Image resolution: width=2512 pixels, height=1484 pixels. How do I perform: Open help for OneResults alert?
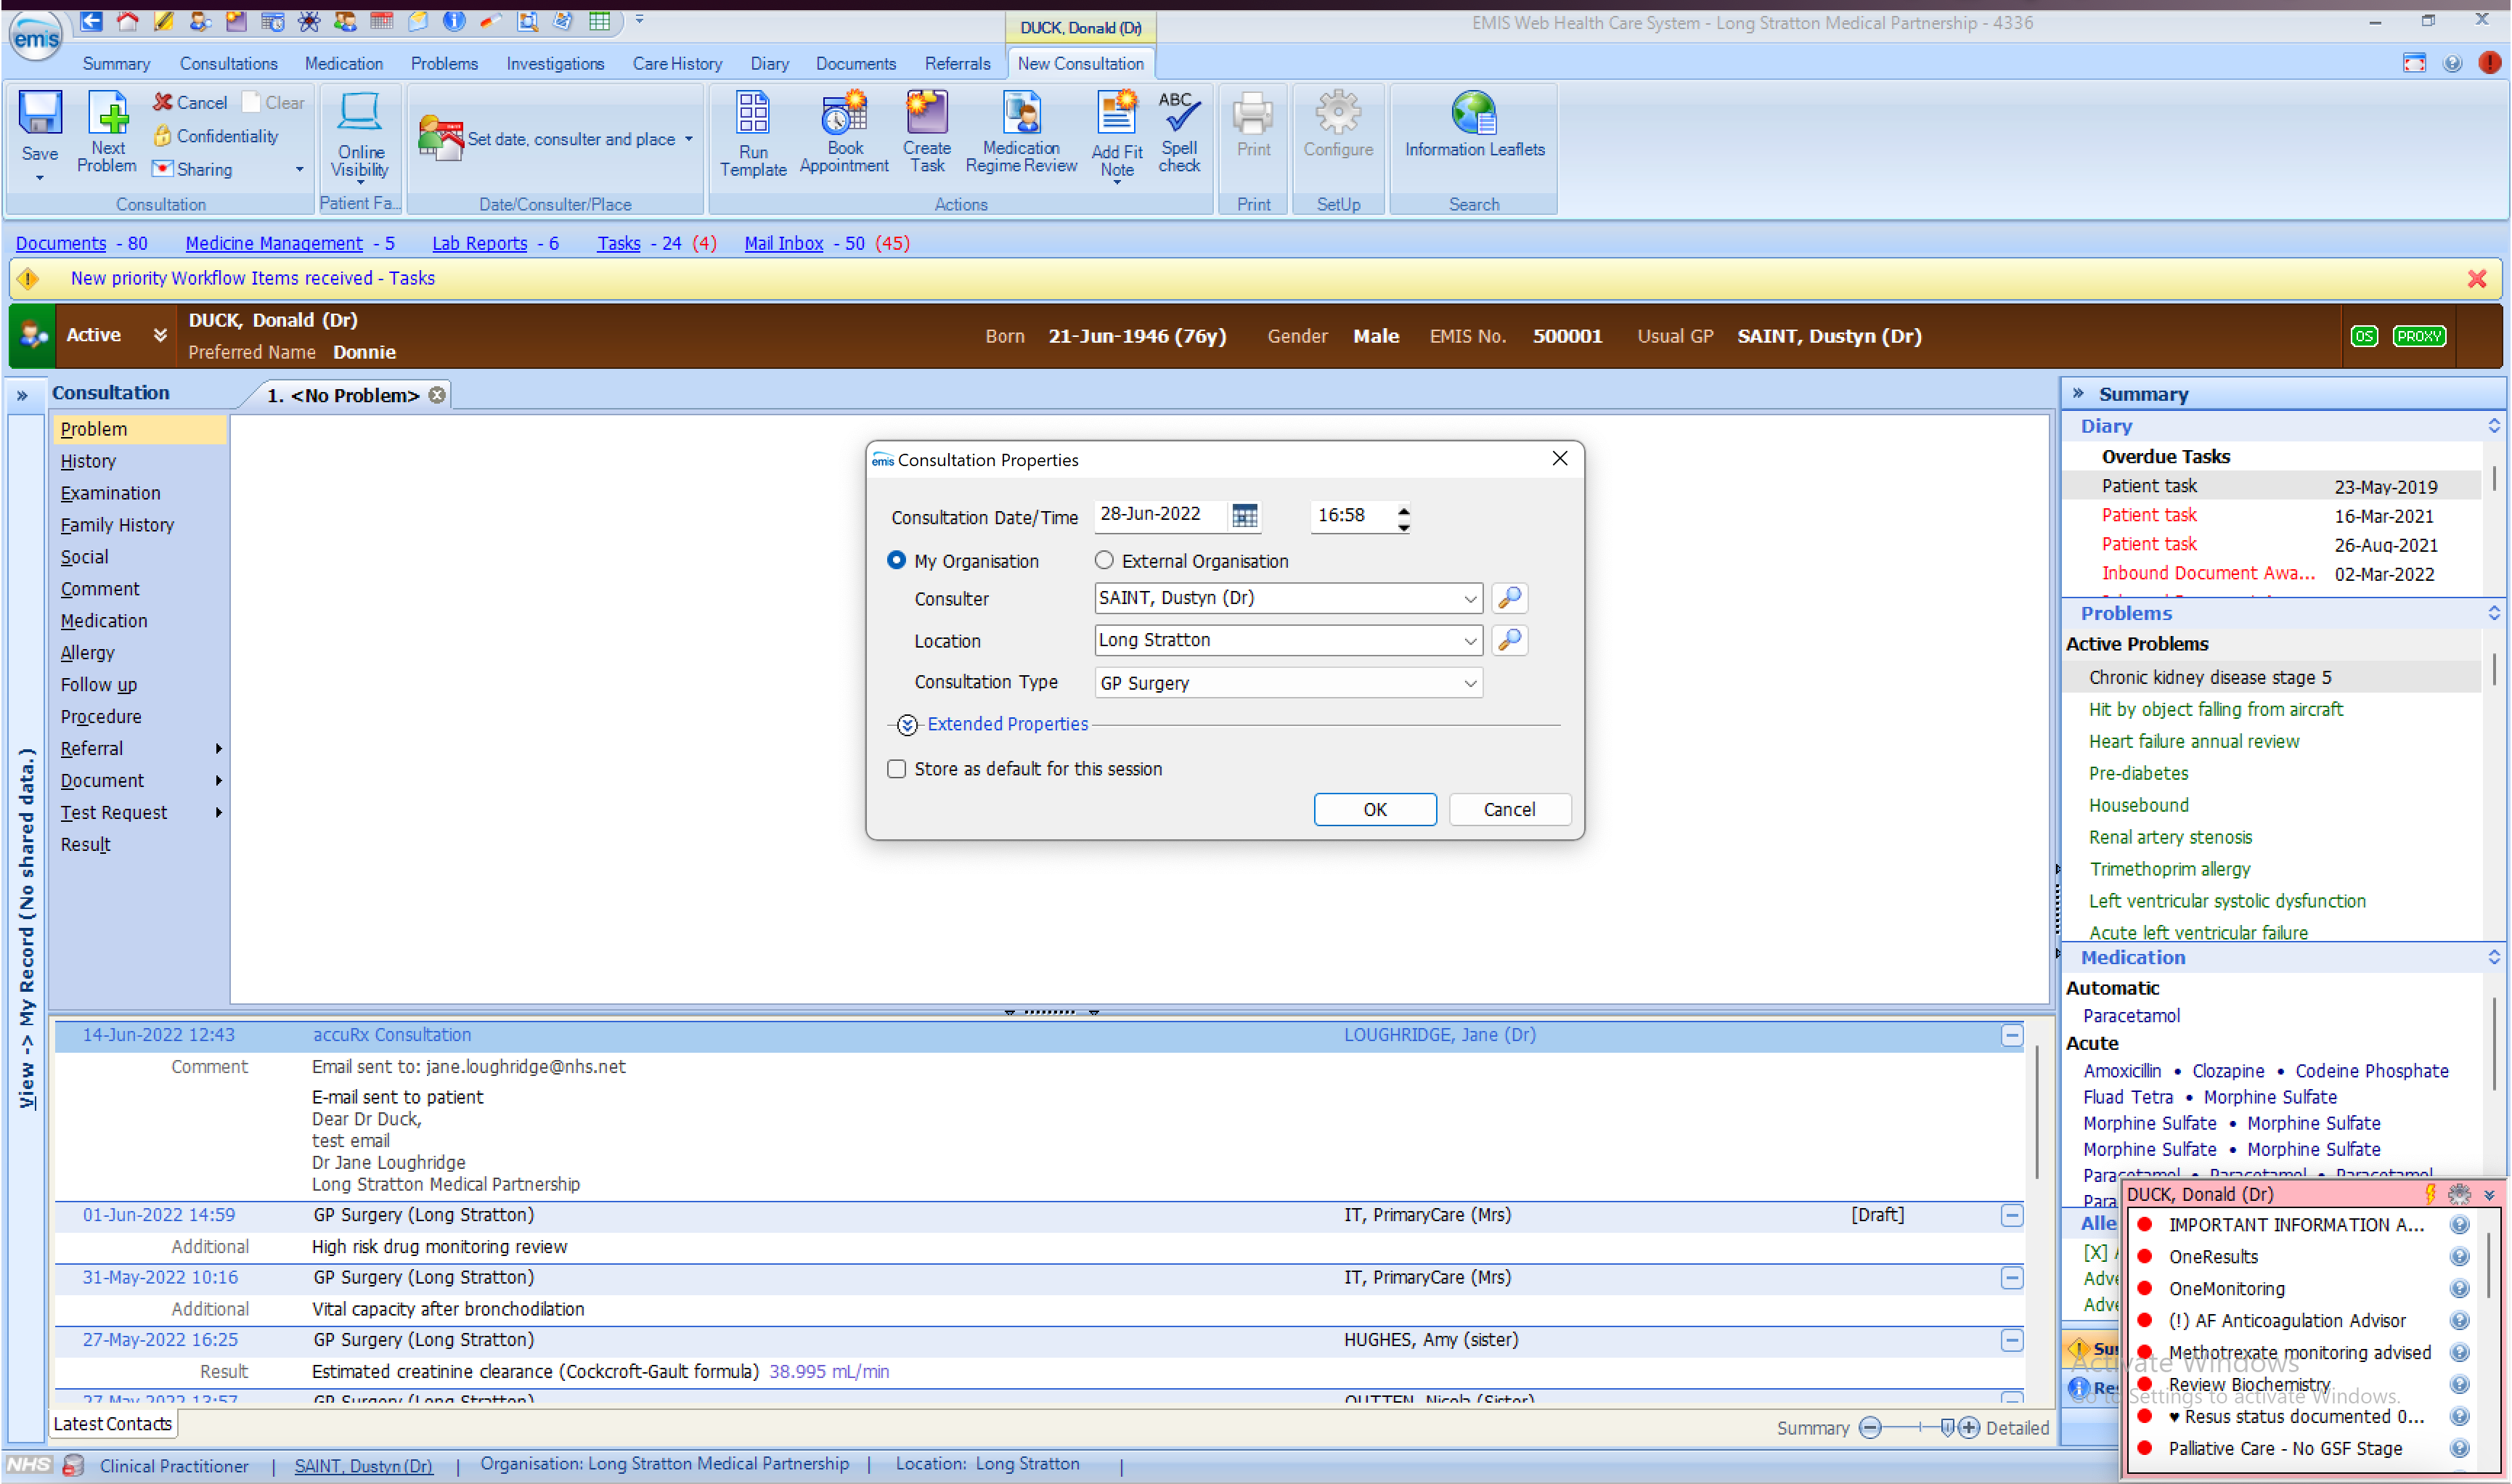coord(2459,1256)
